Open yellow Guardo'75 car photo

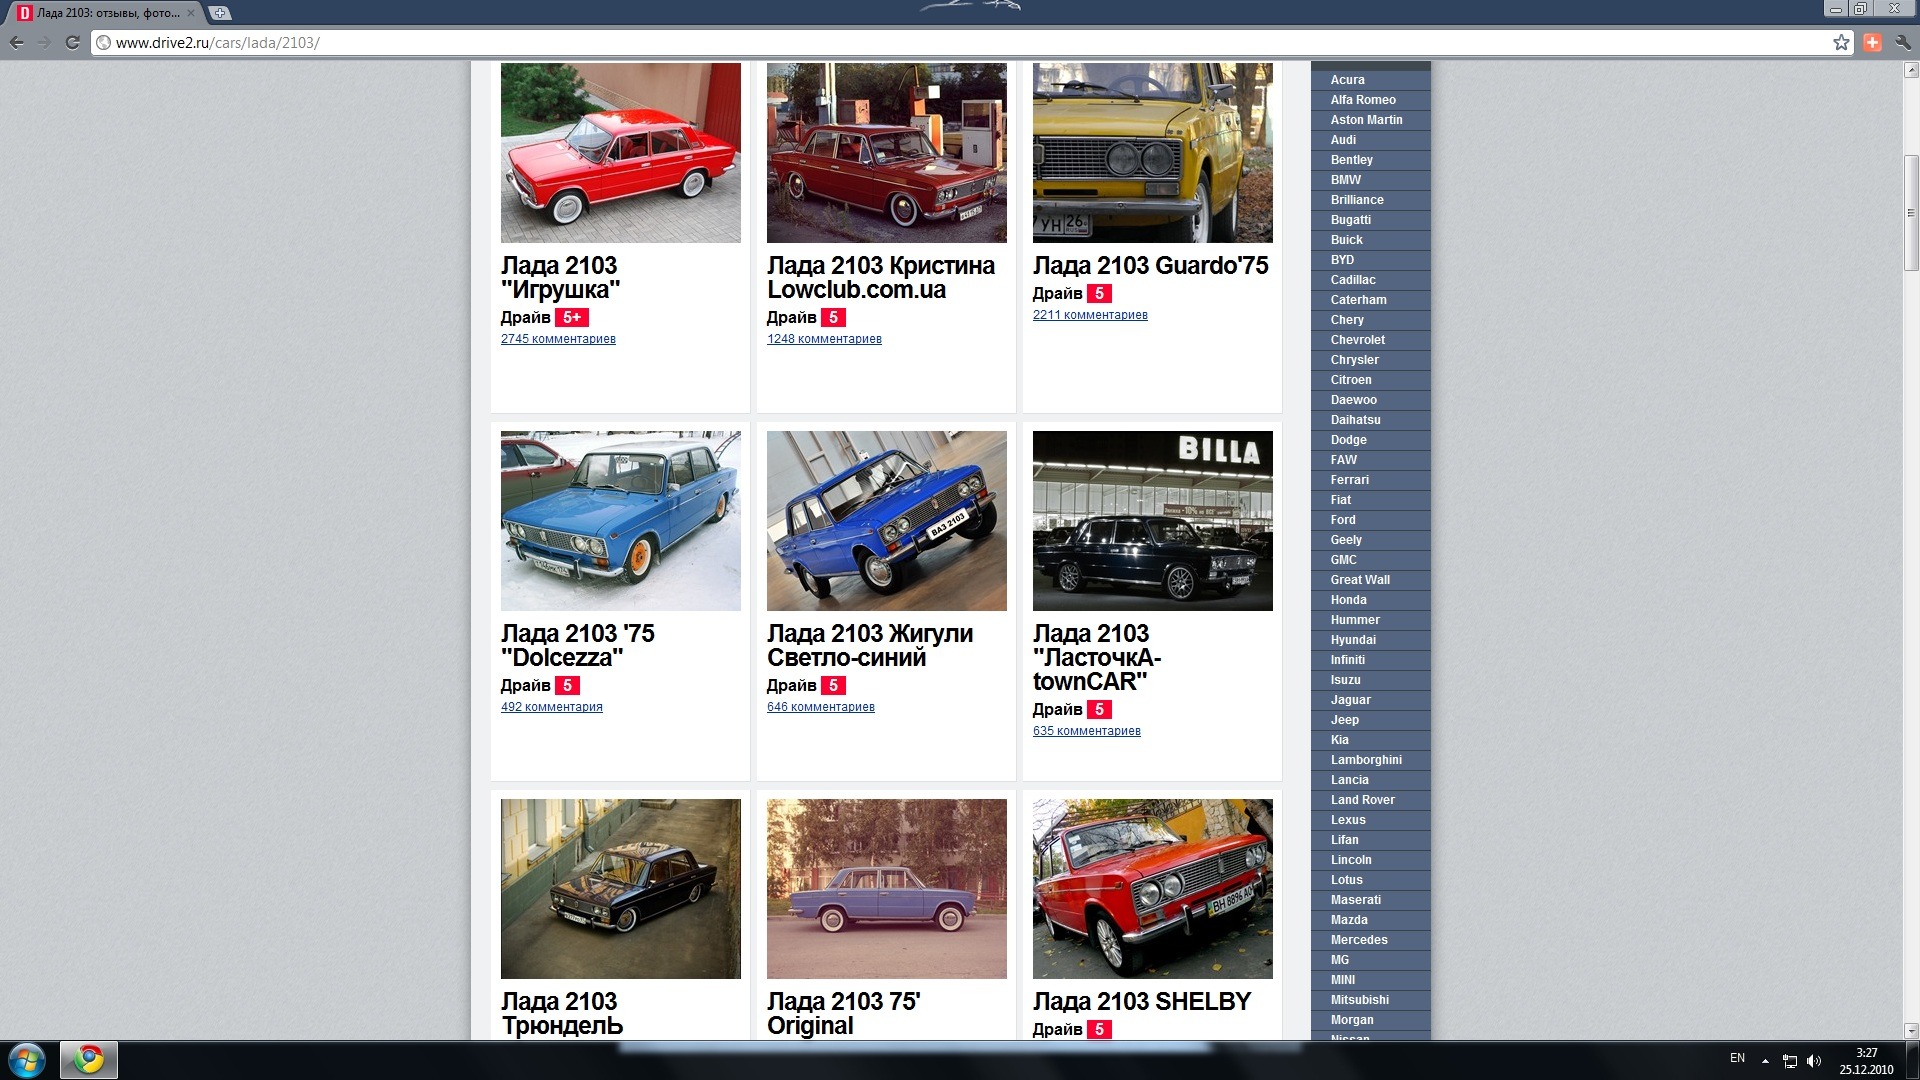(x=1153, y=153)
